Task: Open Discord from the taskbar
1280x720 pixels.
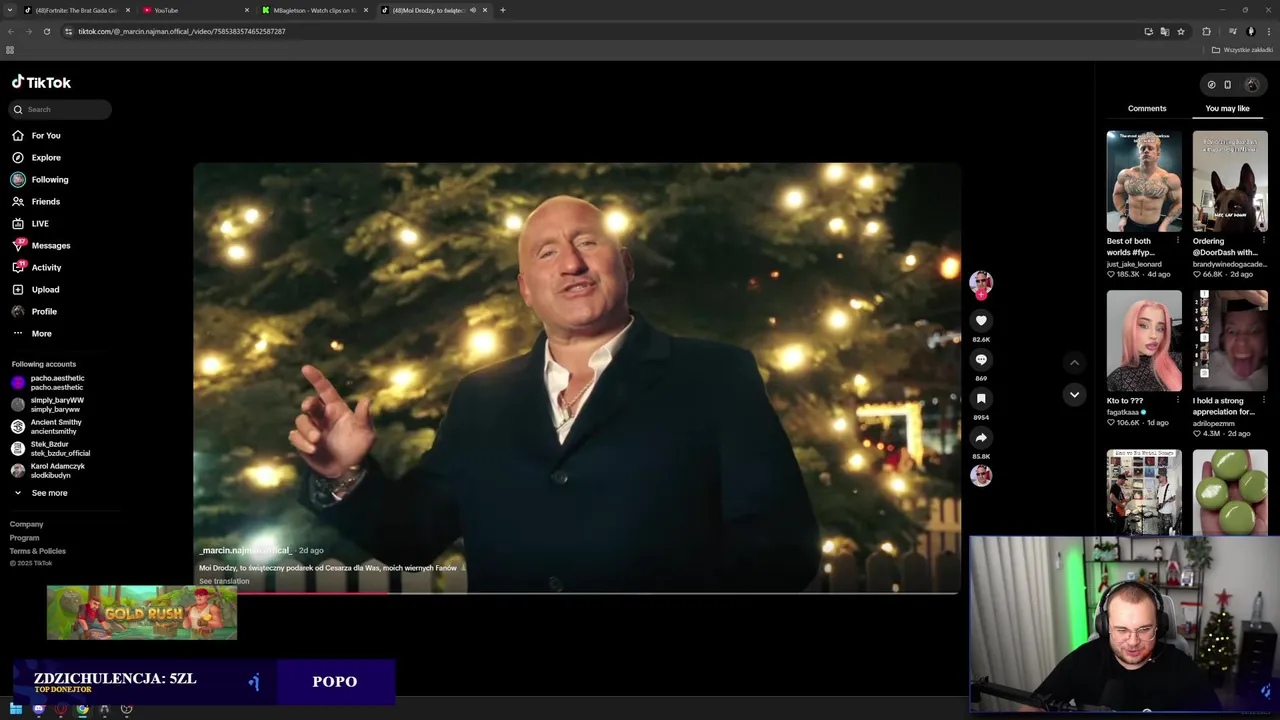Action: coord(39,709)
